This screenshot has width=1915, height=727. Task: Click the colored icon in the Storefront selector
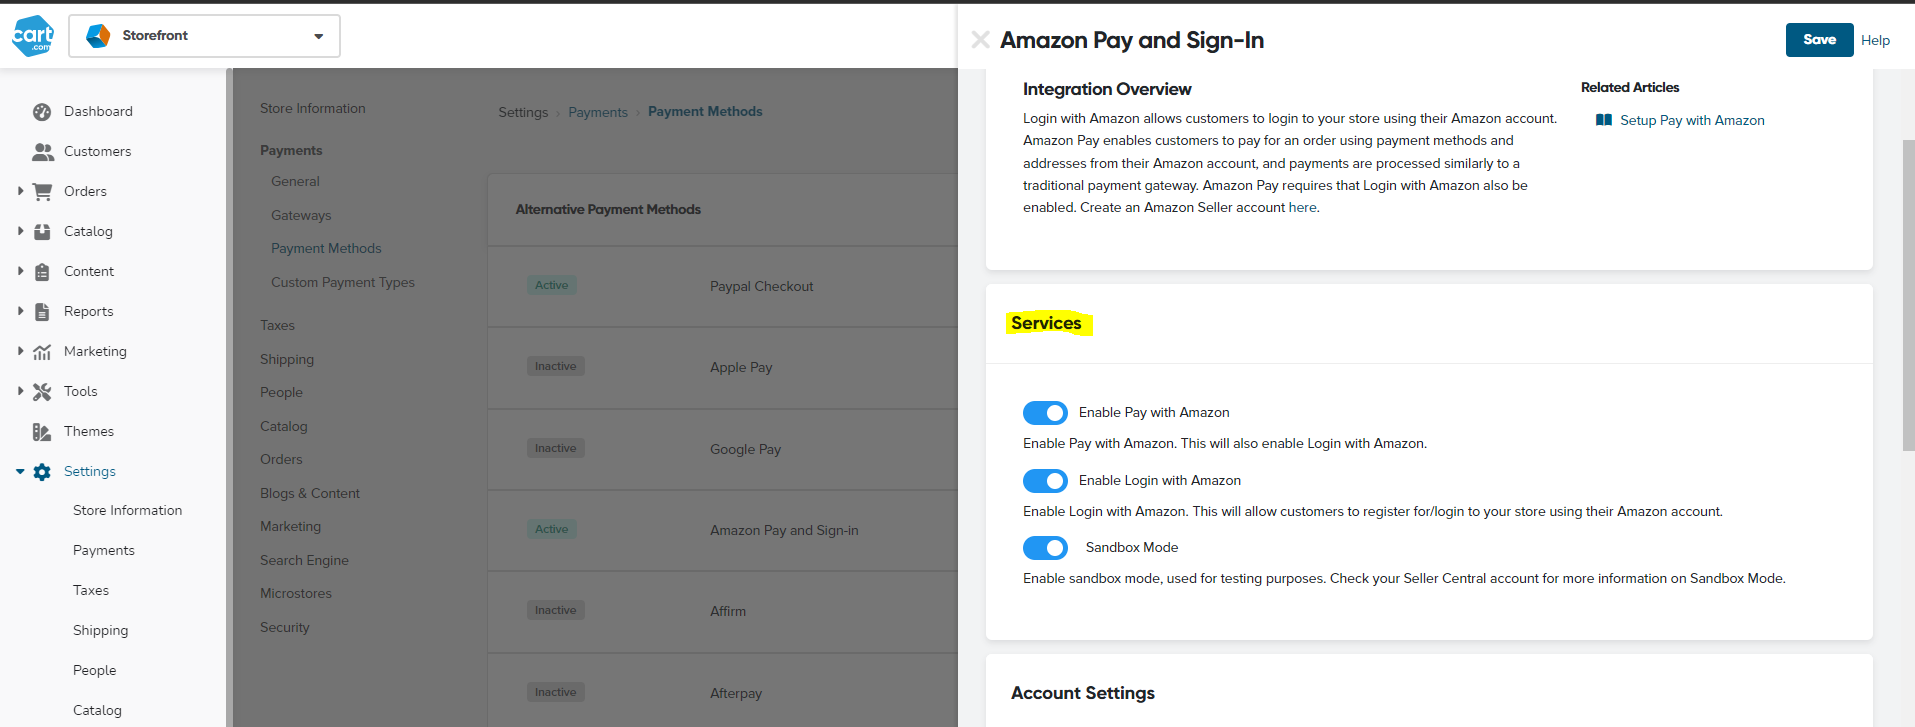(98, 36)
